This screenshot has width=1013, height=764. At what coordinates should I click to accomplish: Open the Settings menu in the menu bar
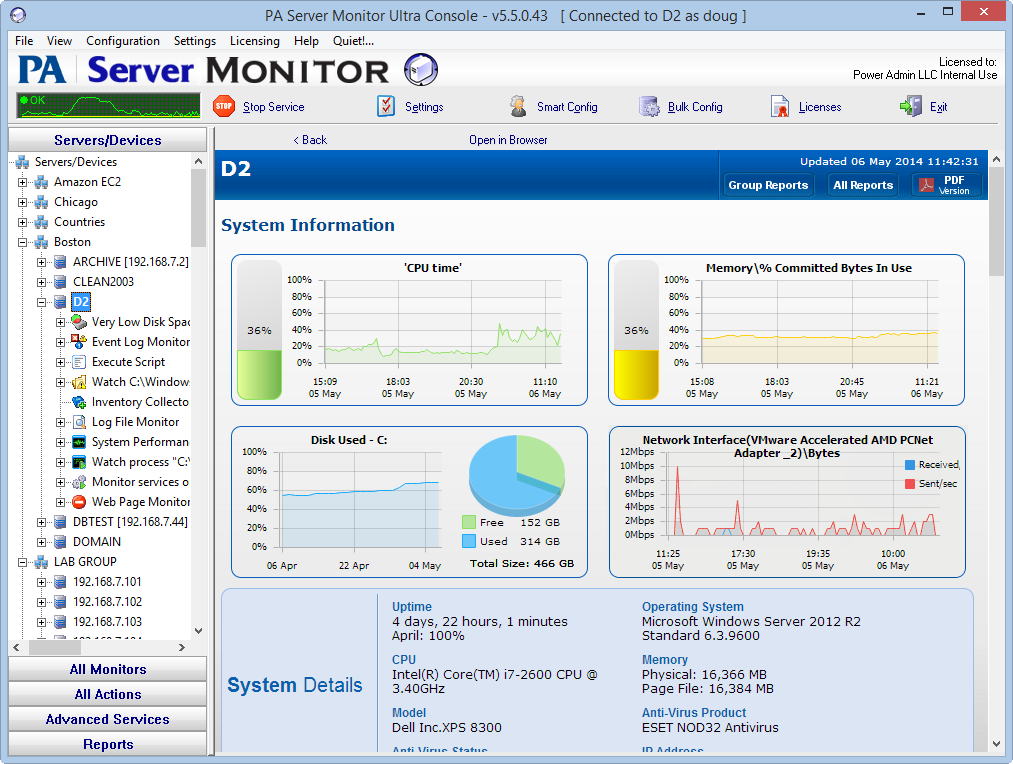(194, 41)
